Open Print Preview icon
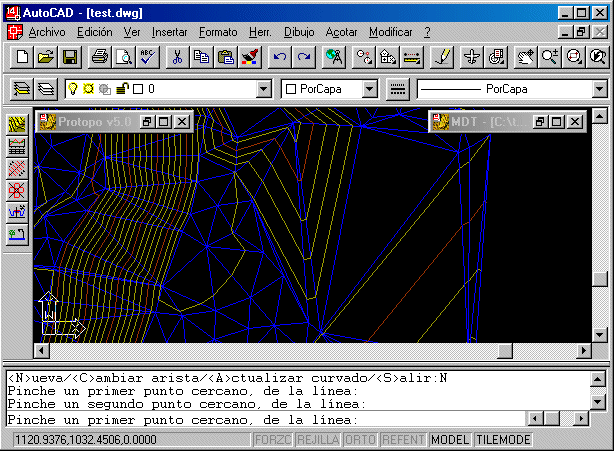The height and width of the screenshot is (451, 614). click(x=124, y=57)
